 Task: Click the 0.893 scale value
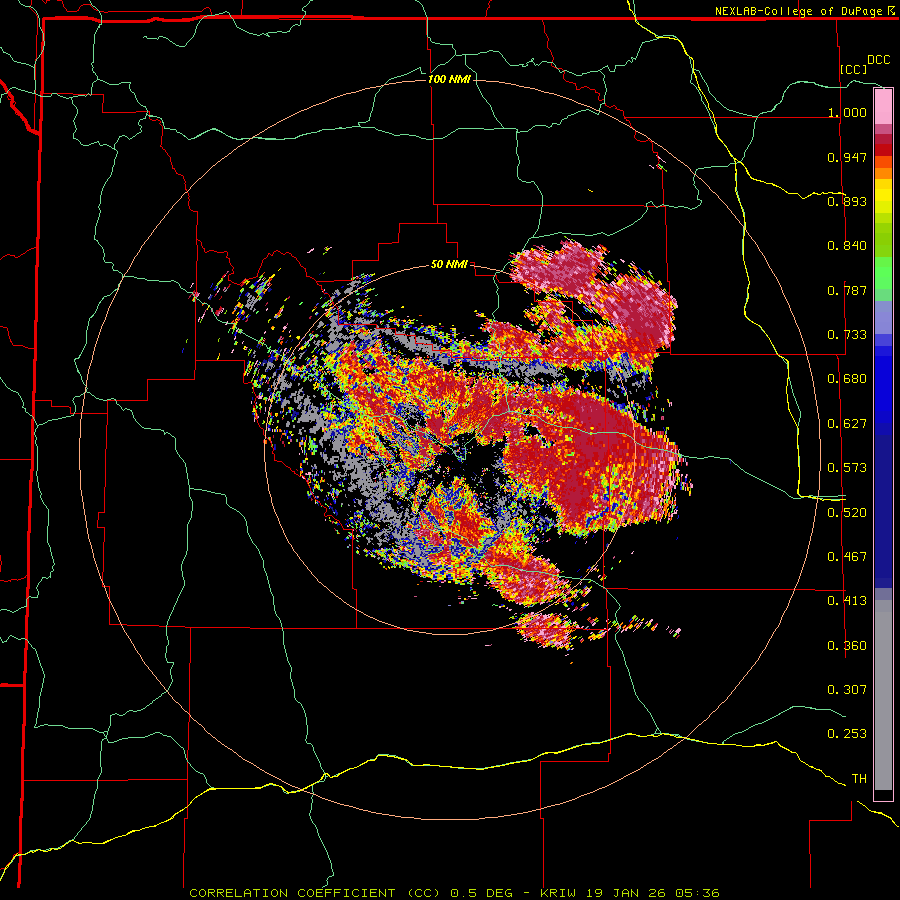pyautogui.click(x=847, y=201)
